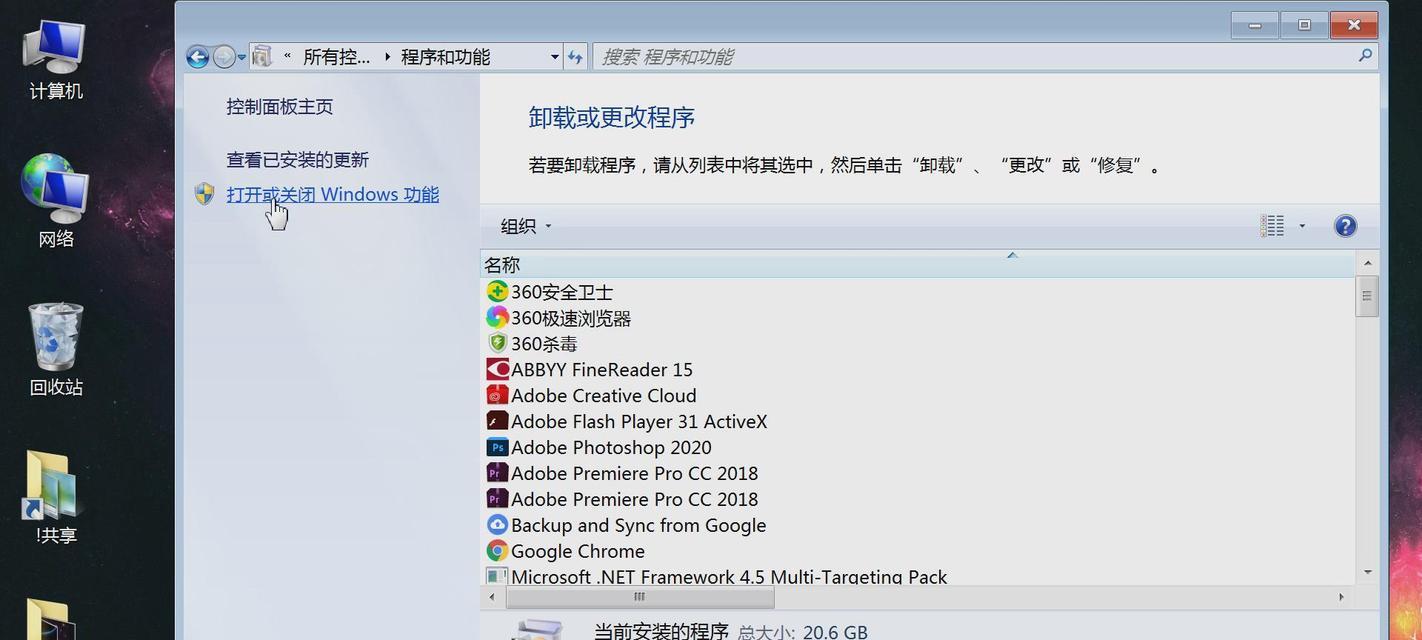Click the back navigation arrow
The width and height of the screenshot is (1422, 640).
[197, 57]
